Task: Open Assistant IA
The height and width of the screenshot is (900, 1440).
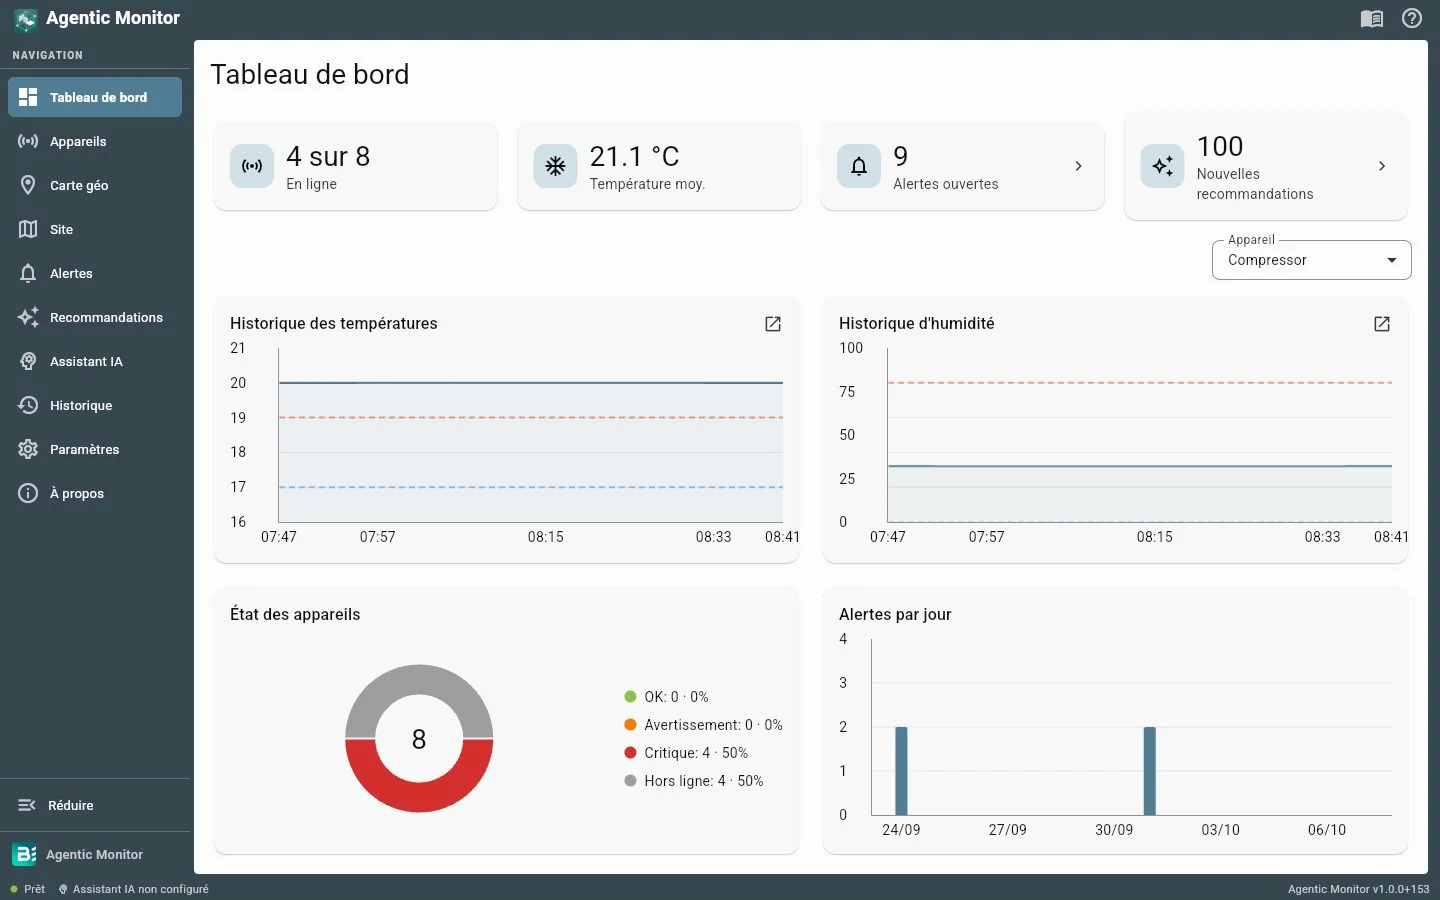Action: (95, 361)
